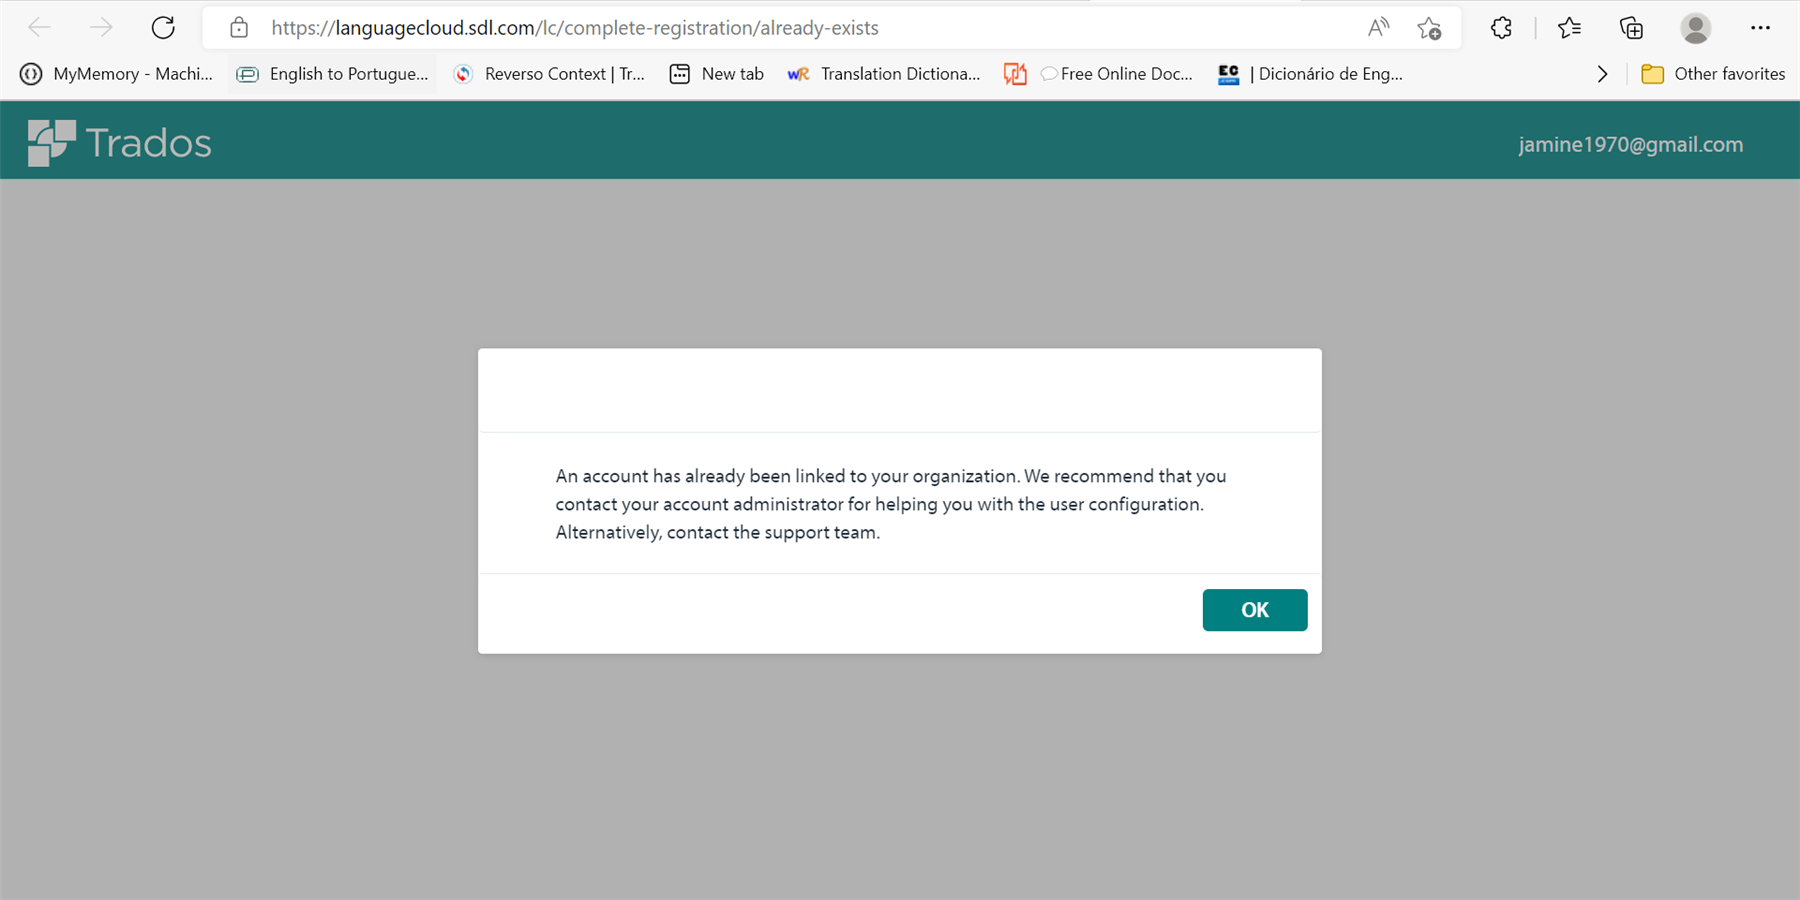The height and width of the screenshot is (900, 1800).
Task: Open the Other favorites folder
Action: (x=1712, y=73)
